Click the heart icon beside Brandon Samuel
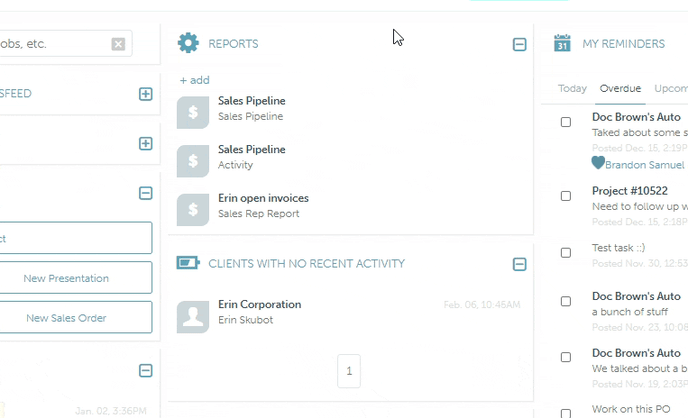The image size is (688, 418). click(x=598, y=163)
